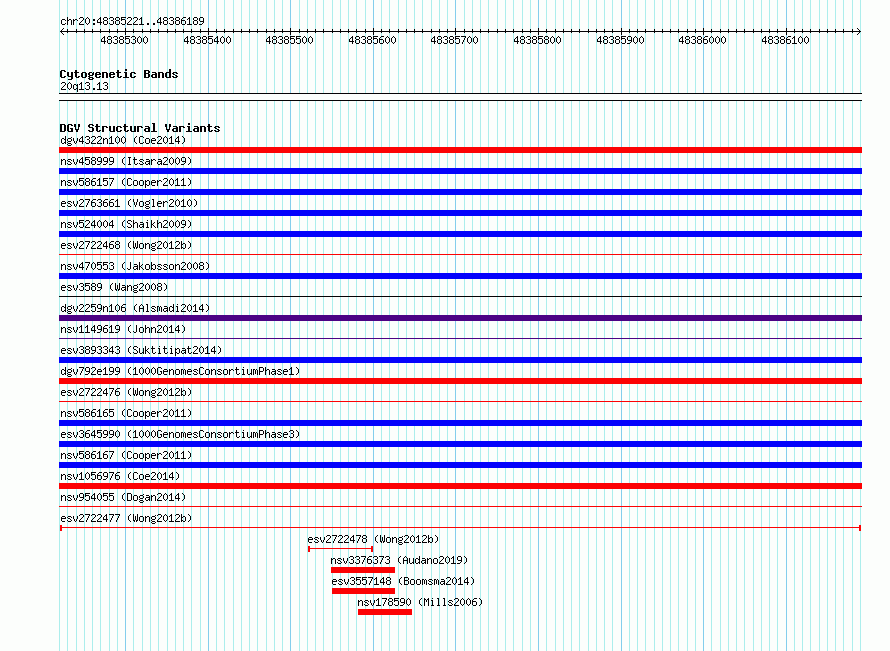
Task: Click the dgv4322n100 (Coe2014) variant label
Action: point(123,140)
